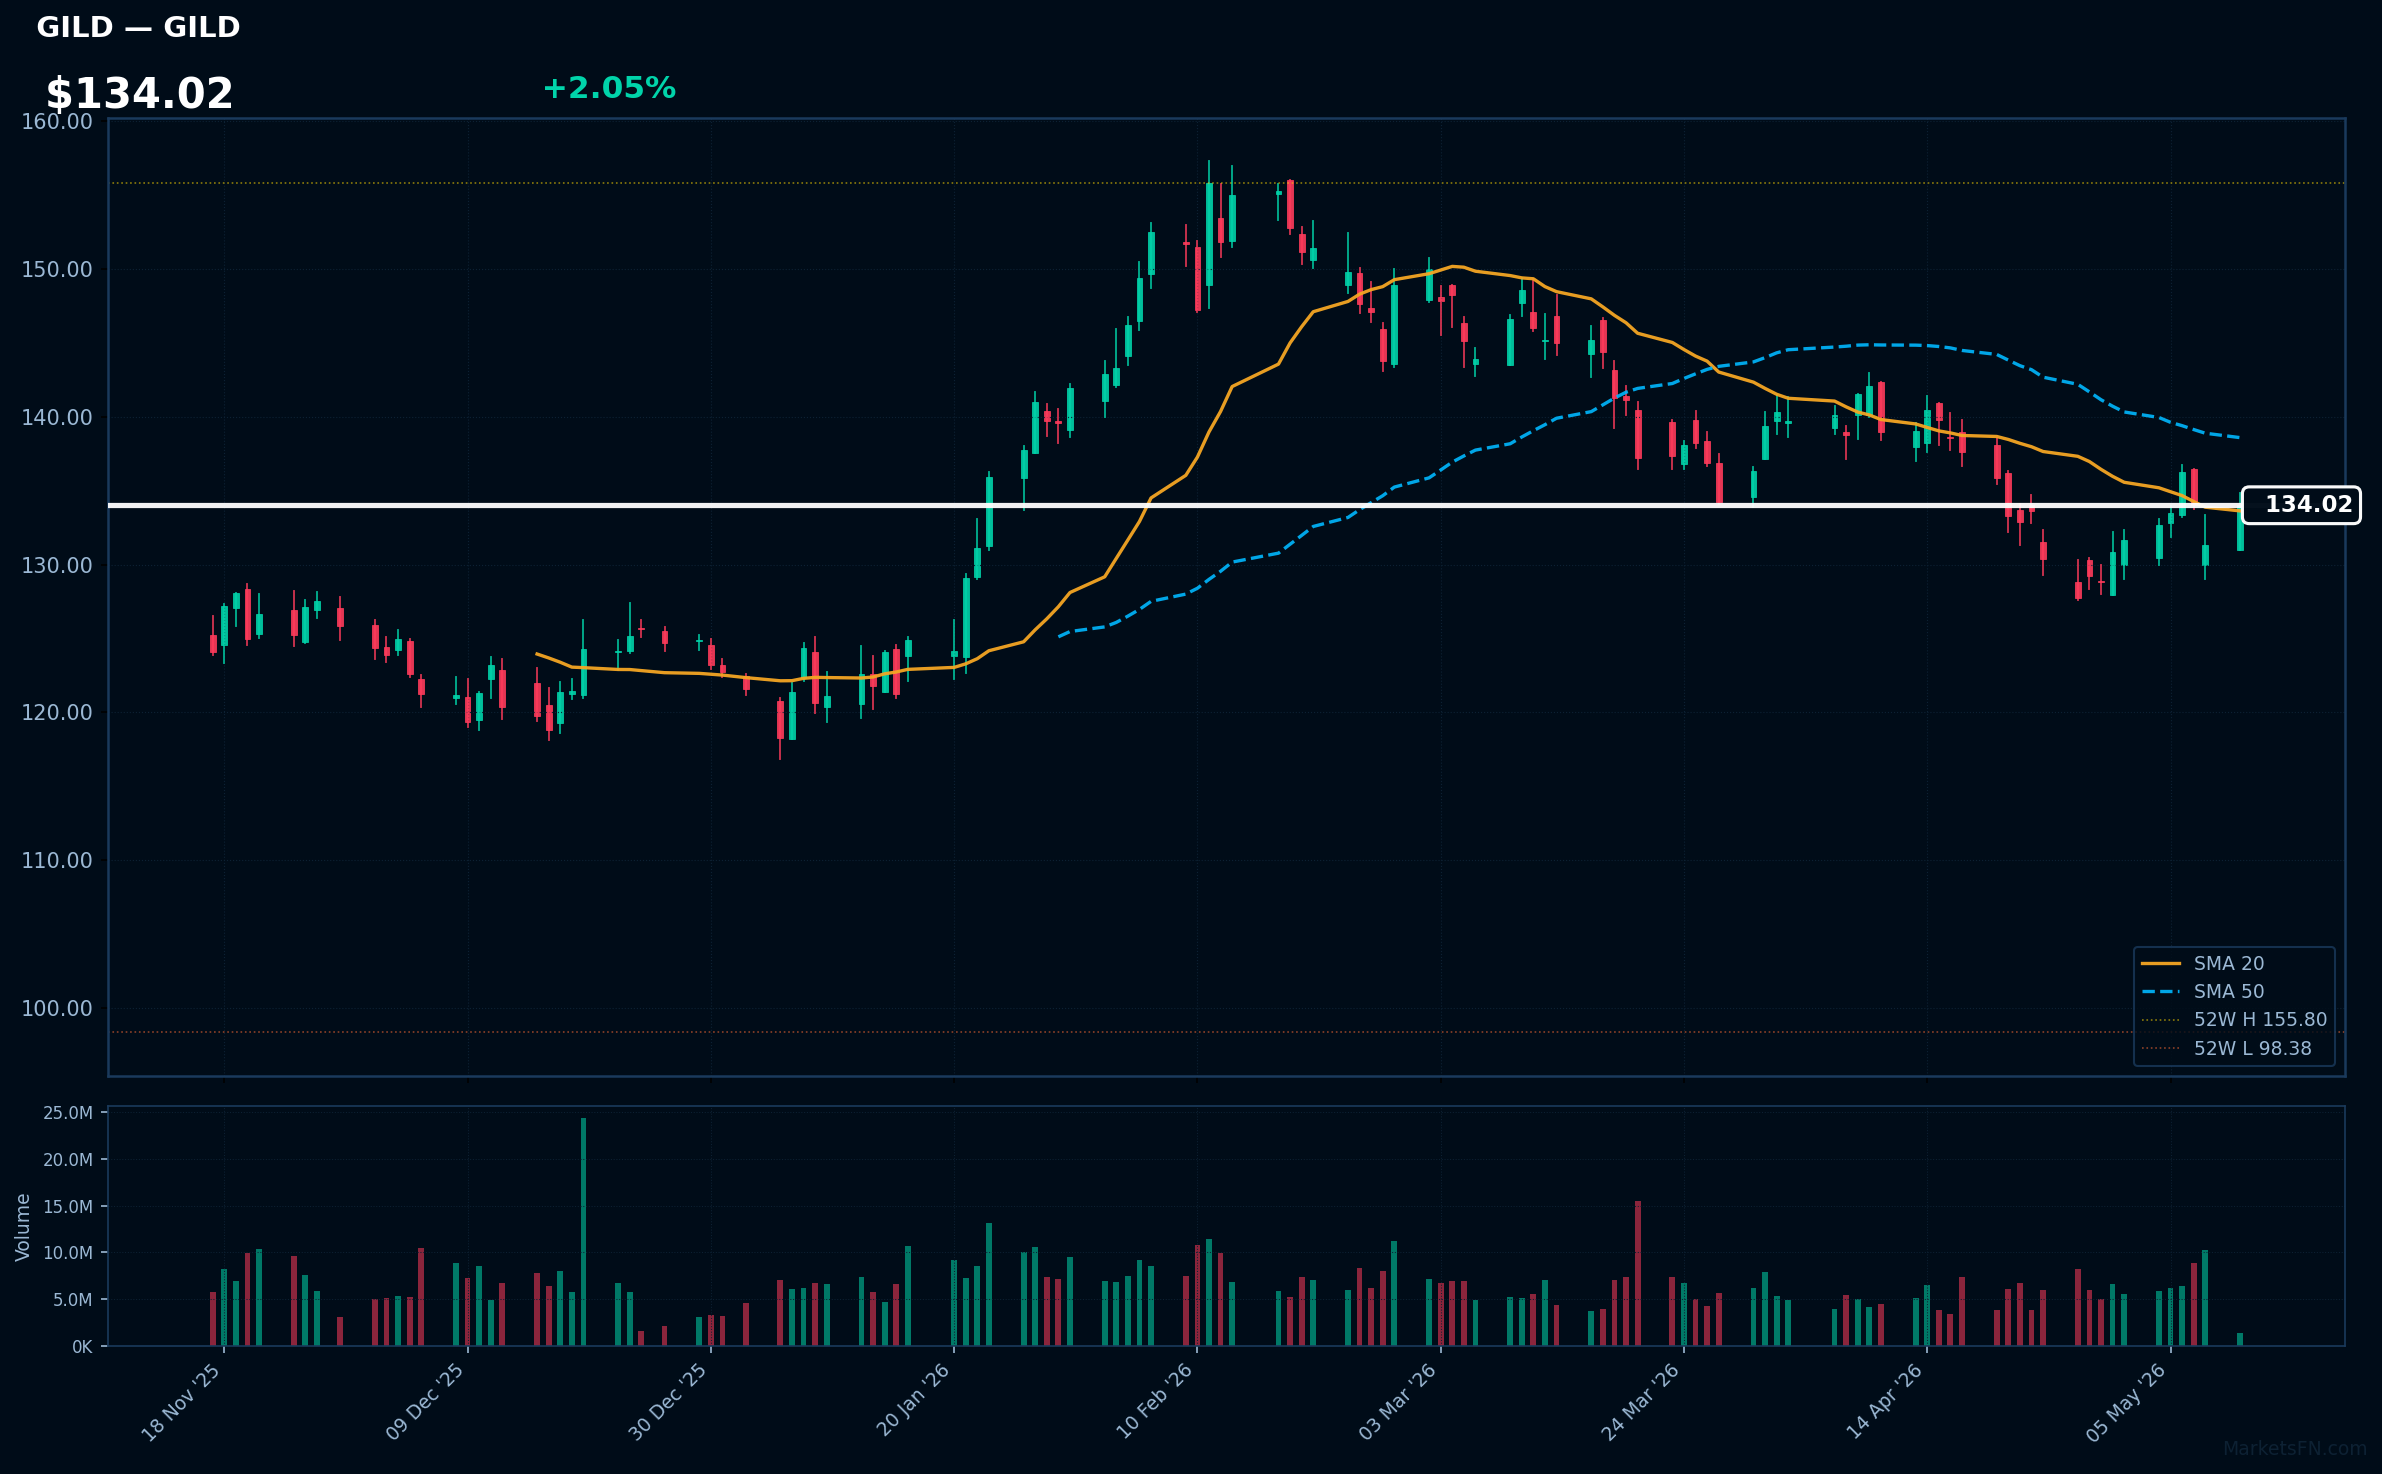This screenshot has height=1474, width=2382.
Task: Click the red 15M volume bar in March
Action: [x=1638, y=1274]
